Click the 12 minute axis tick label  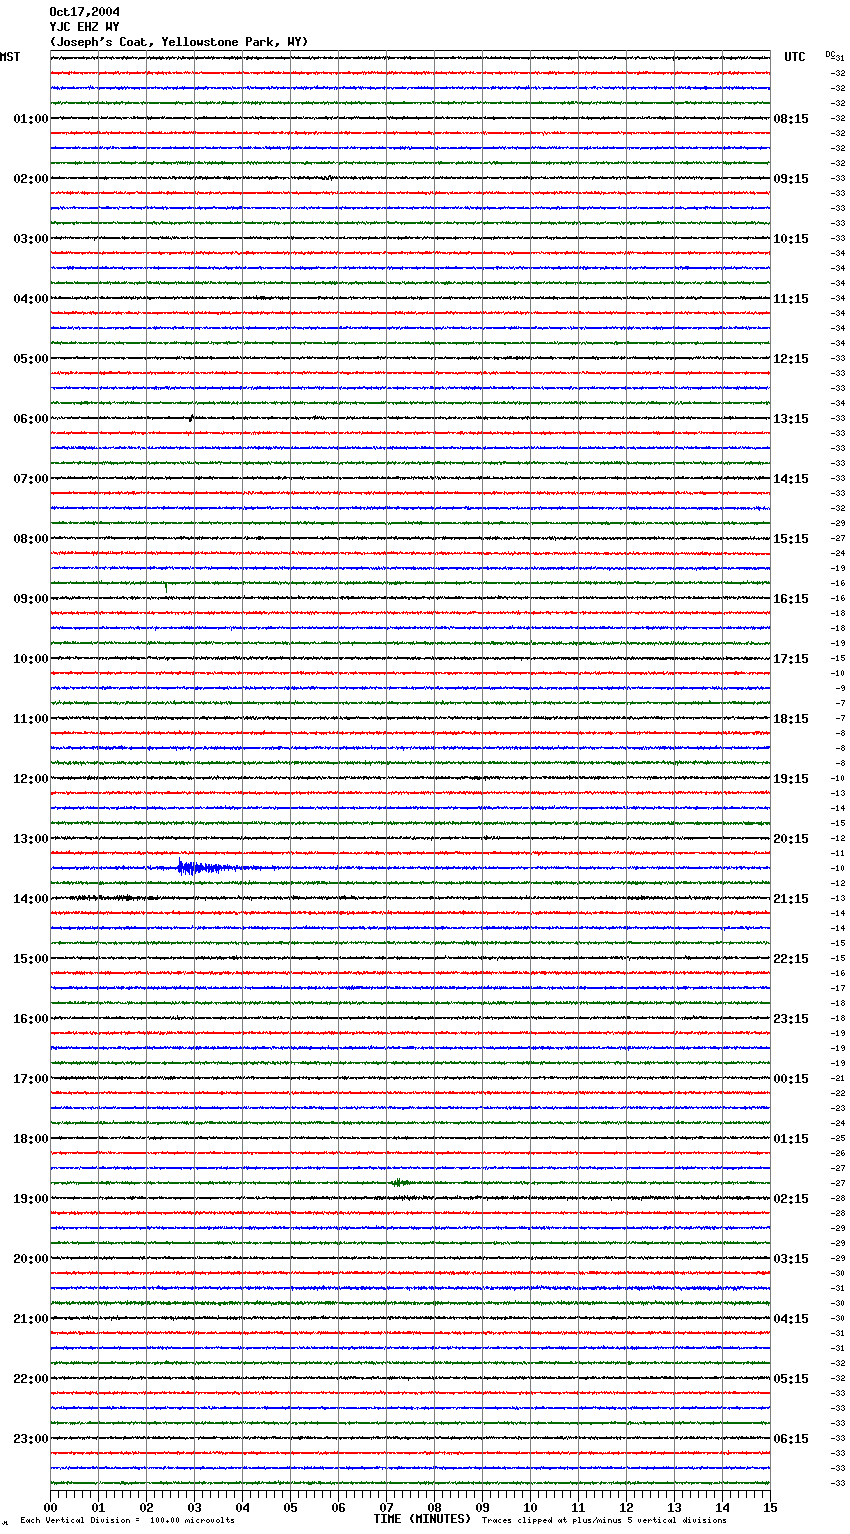(626, 1508)
